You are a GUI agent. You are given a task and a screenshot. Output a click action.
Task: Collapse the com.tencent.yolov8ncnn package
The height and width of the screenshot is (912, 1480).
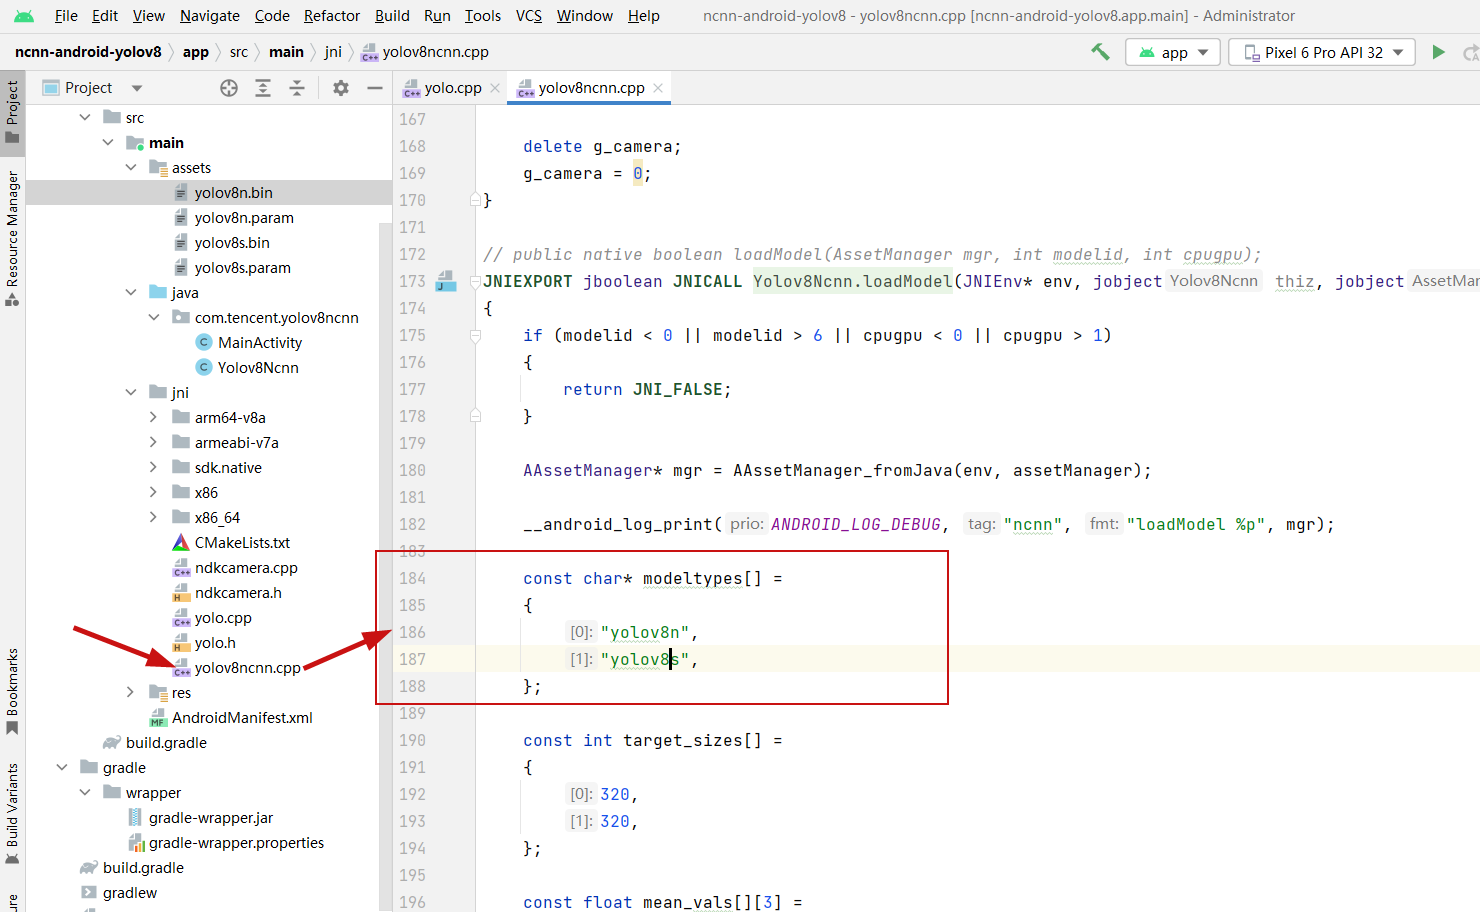click(154, 318)
